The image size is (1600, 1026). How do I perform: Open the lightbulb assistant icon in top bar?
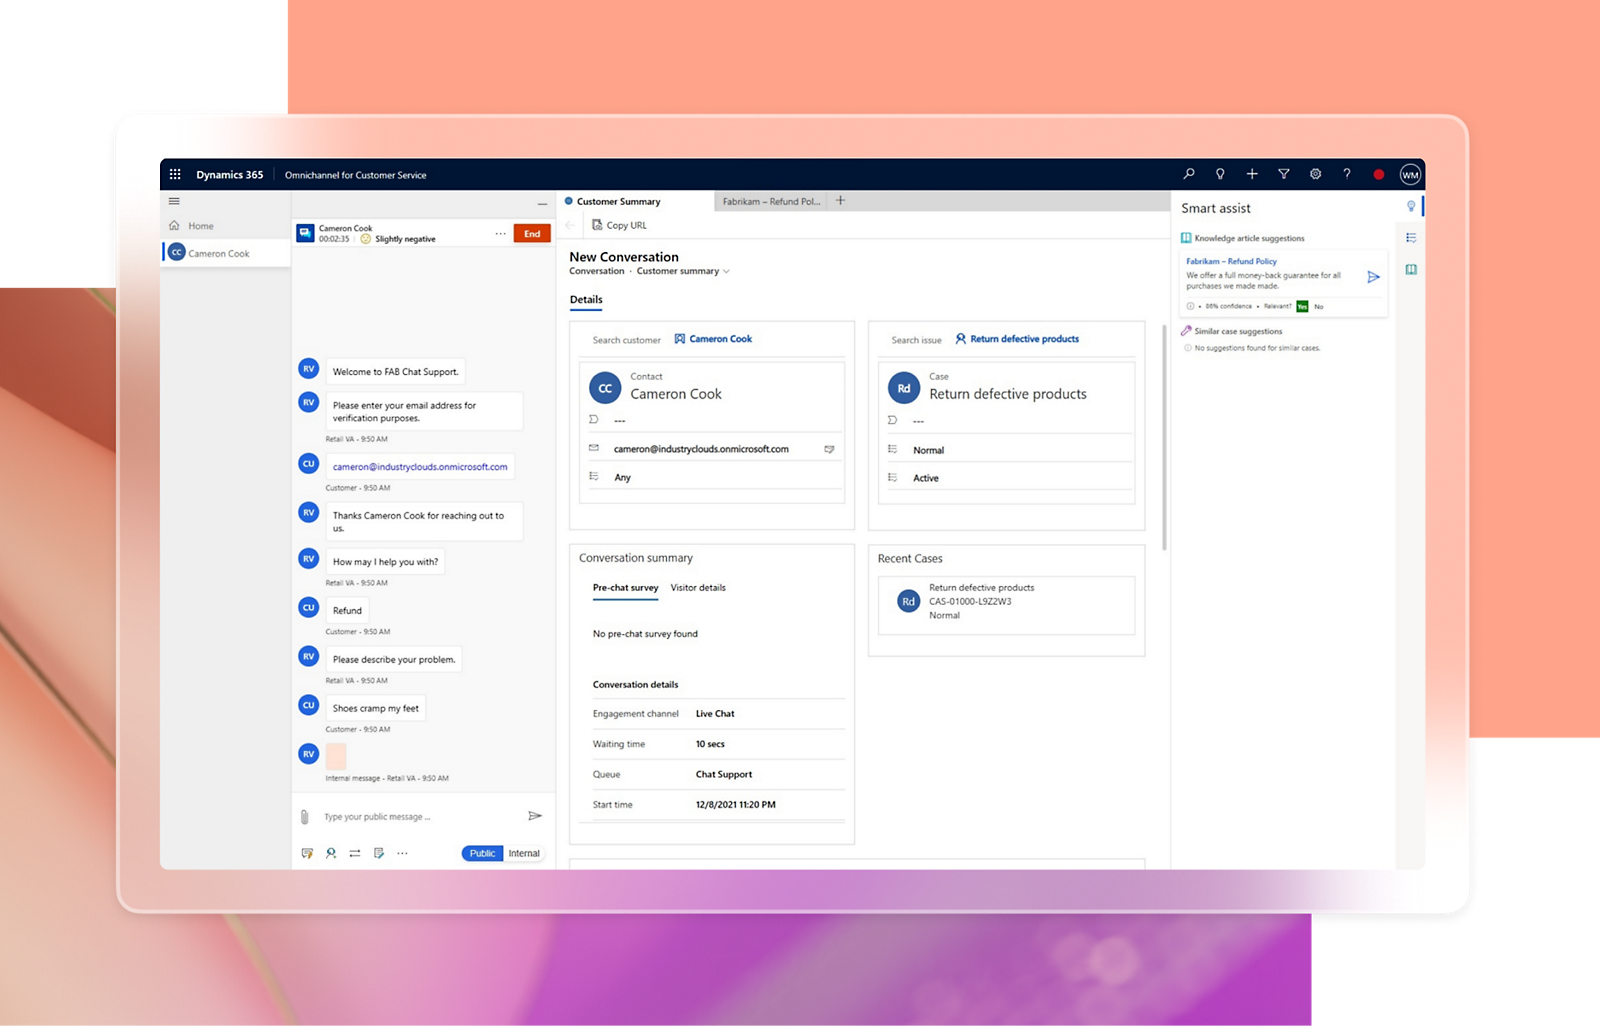[x=1220, y=174]
